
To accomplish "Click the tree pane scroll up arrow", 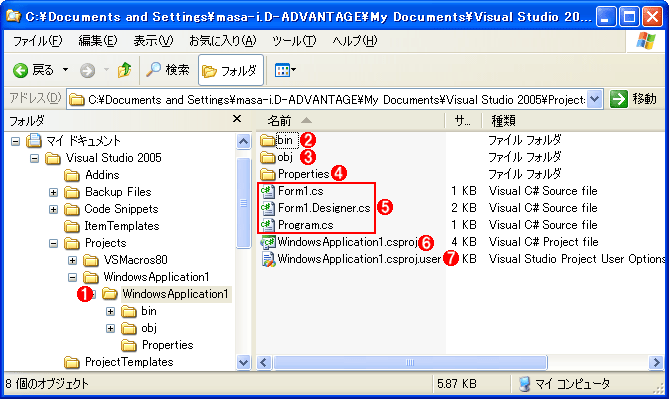I will 243,141.
